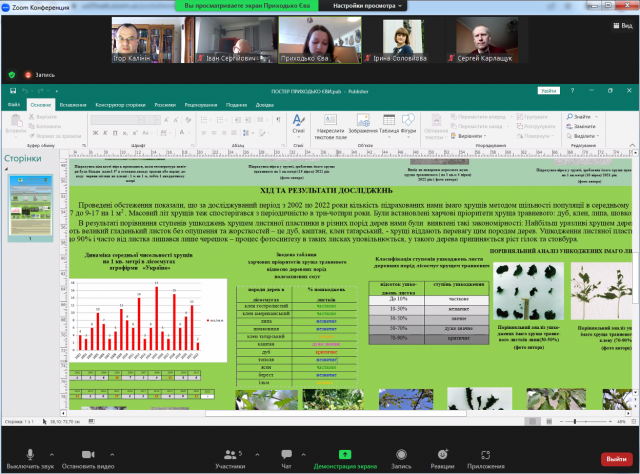
Task: Click Знайти find button
Action: [582, 117]
